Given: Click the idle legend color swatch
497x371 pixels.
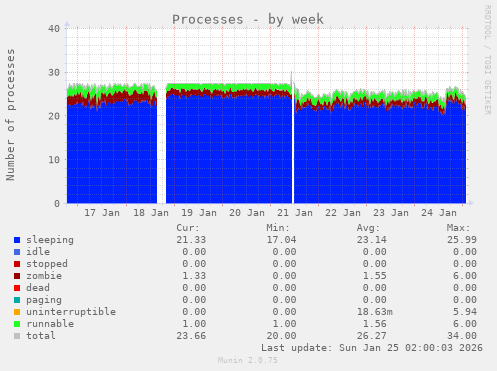Looking at the screenshot, I should coord(17,252).
